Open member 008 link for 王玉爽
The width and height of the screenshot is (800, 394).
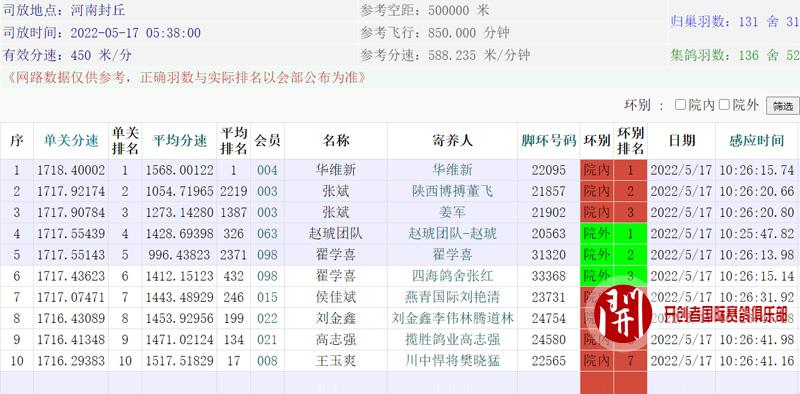click(267, 361)
